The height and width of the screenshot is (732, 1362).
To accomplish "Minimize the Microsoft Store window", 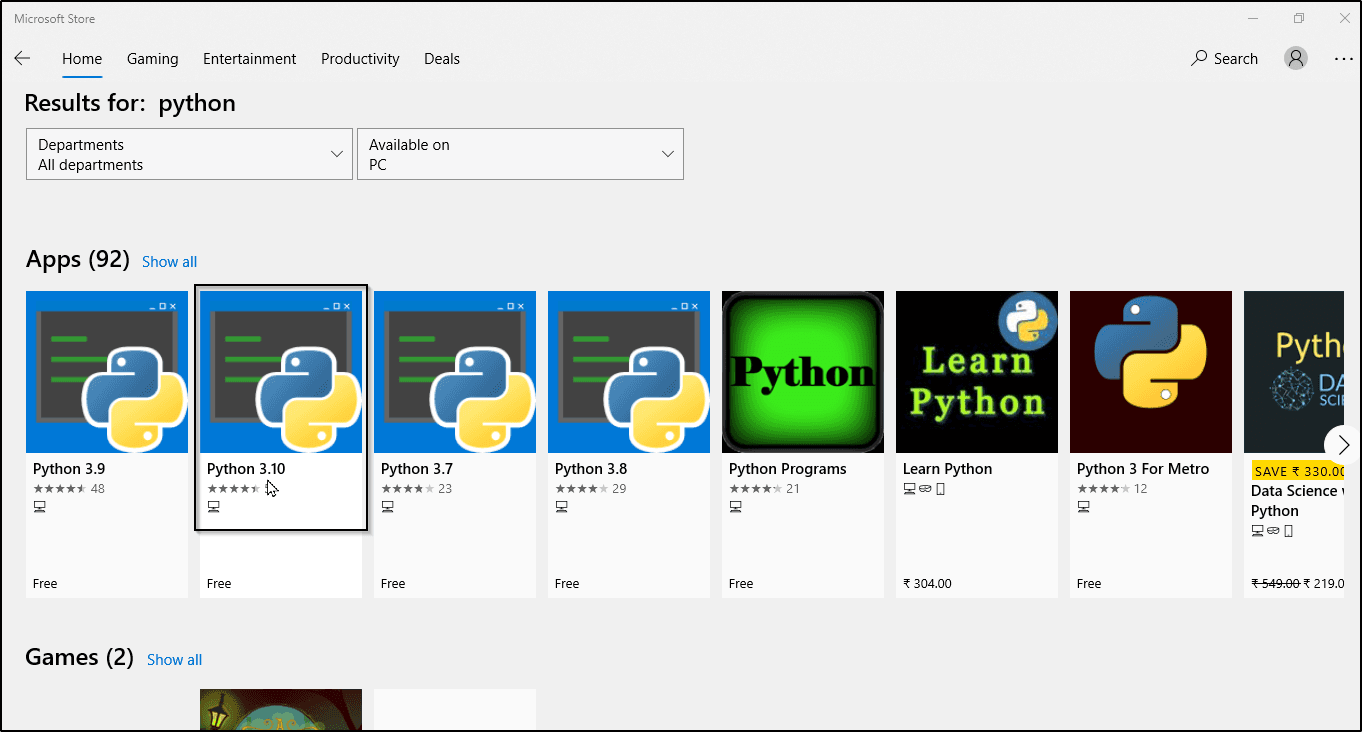I will tap(1253, 18).
